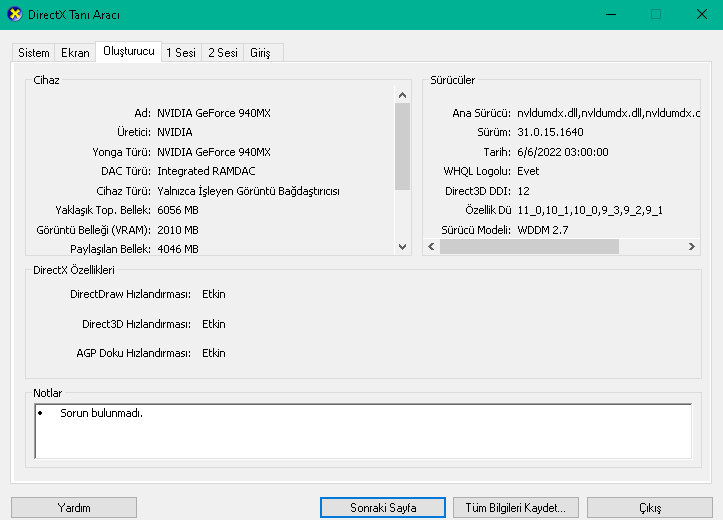Click the 'Integrated RAMDAC' value
Screen dimensions: 723x520
pos(206,171)
